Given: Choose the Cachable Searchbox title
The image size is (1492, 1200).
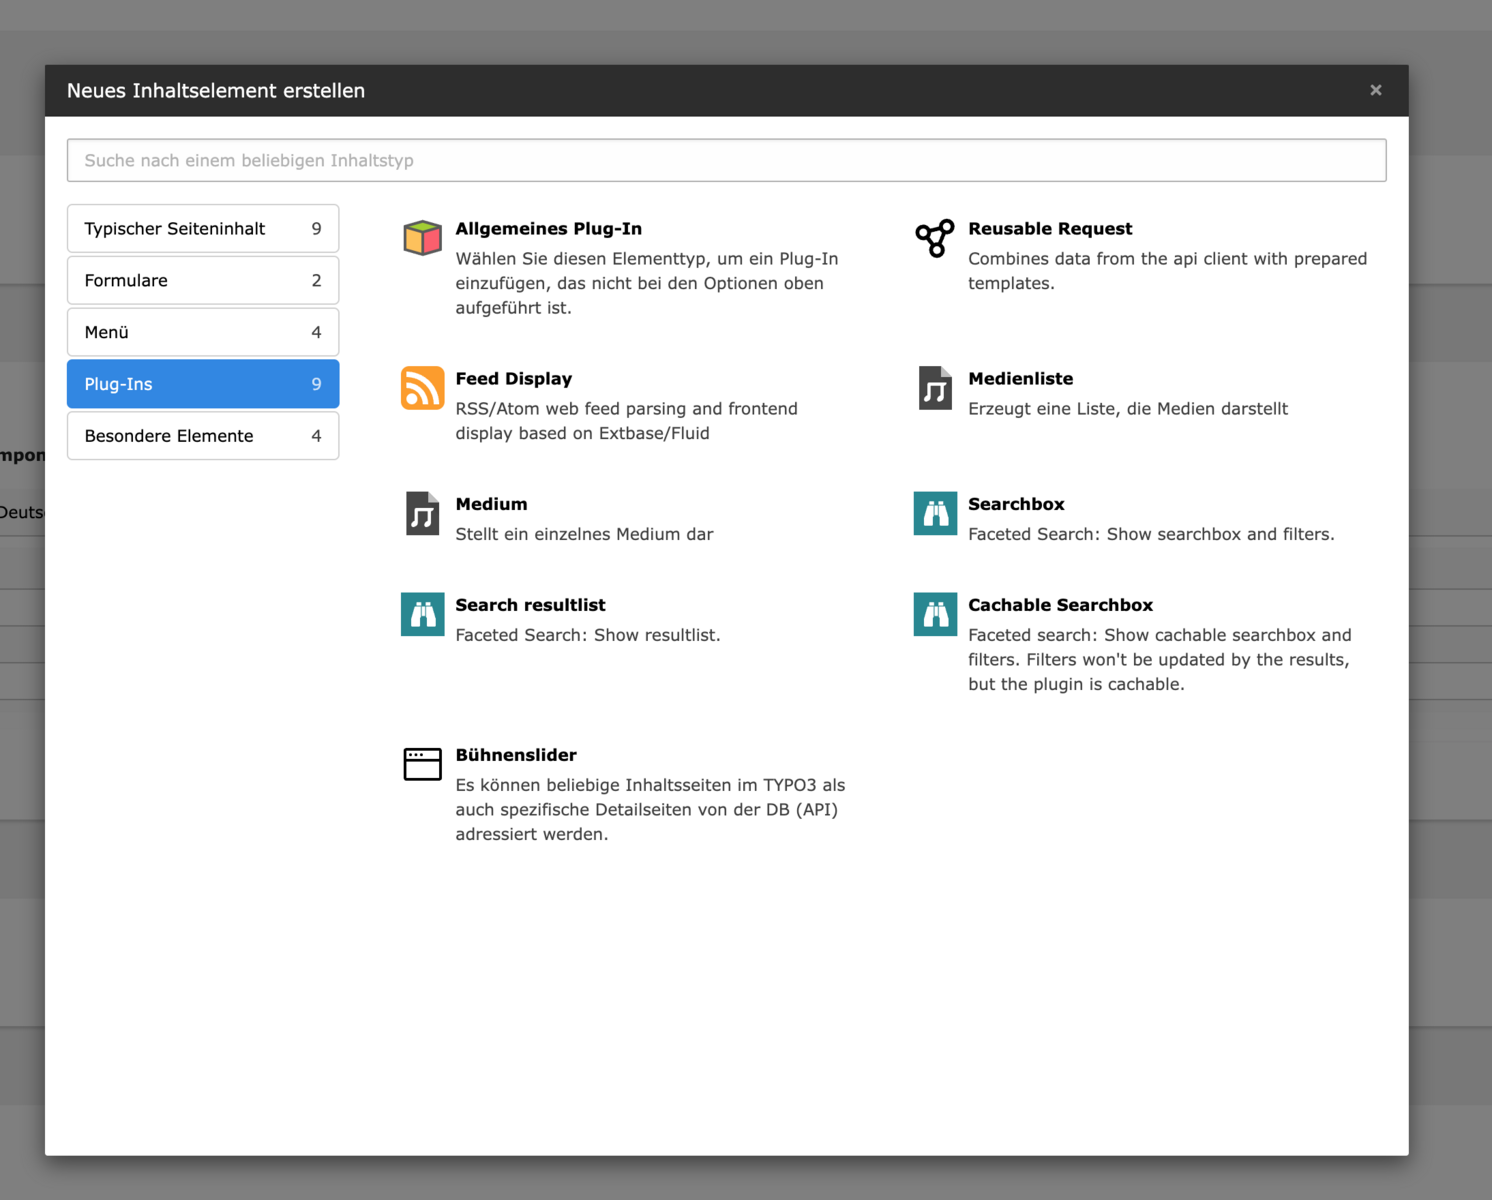Looking at the screenshot, I should click(x=1060, y=605).
